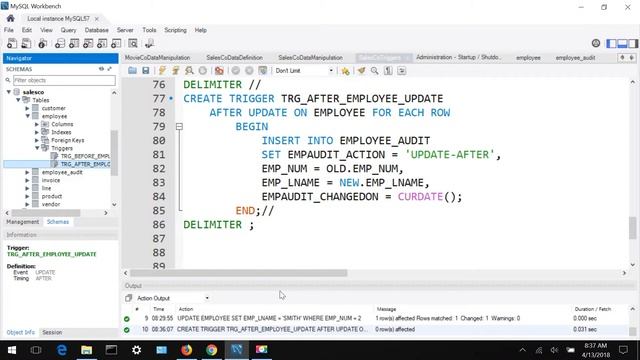
Task: Click the MySQL Workbench home icon
Action: tap(11, 18)
